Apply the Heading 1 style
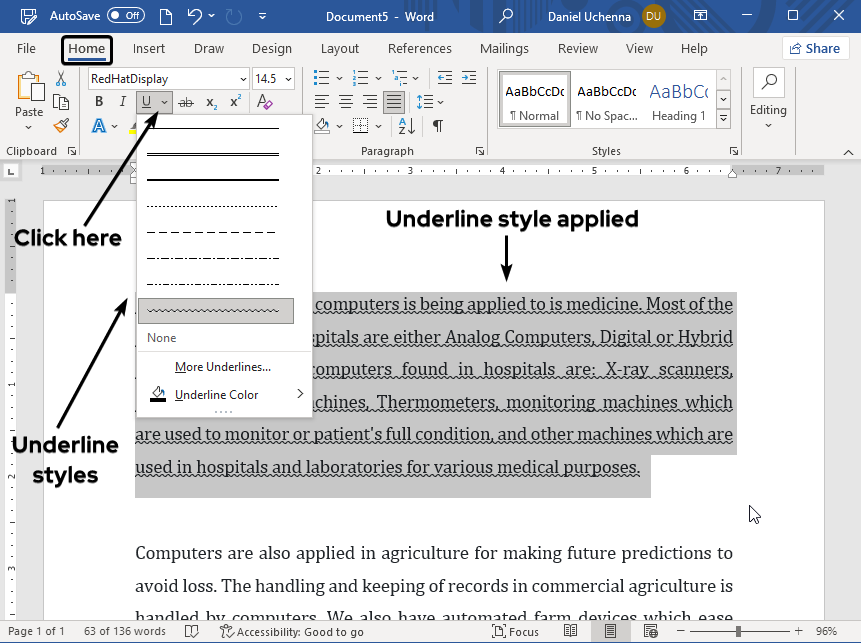The image size is (861, 643). coord(679,100)
